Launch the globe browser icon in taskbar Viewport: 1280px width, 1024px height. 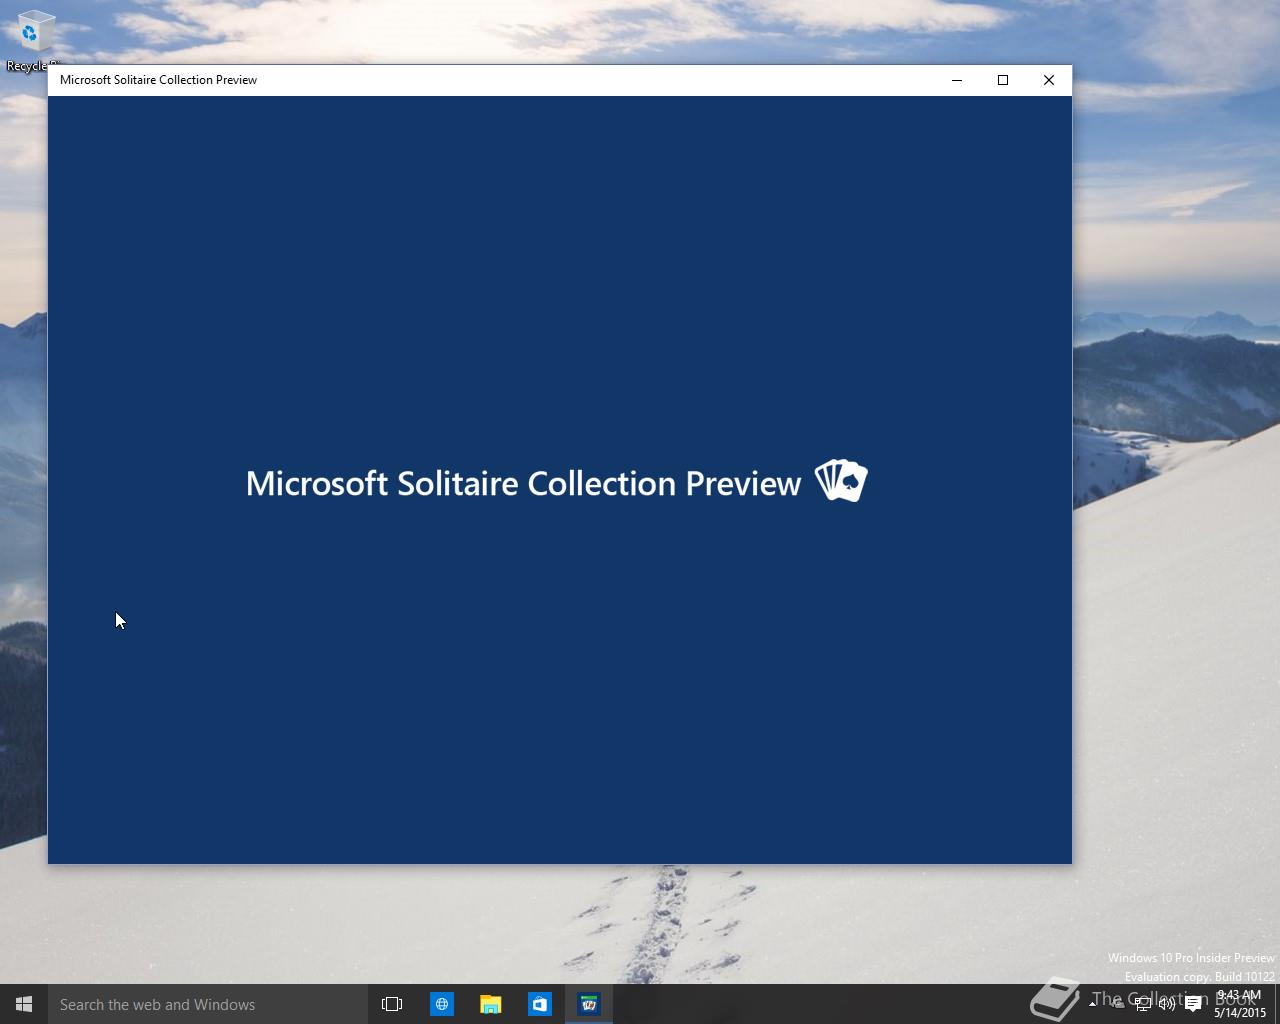441,1004
